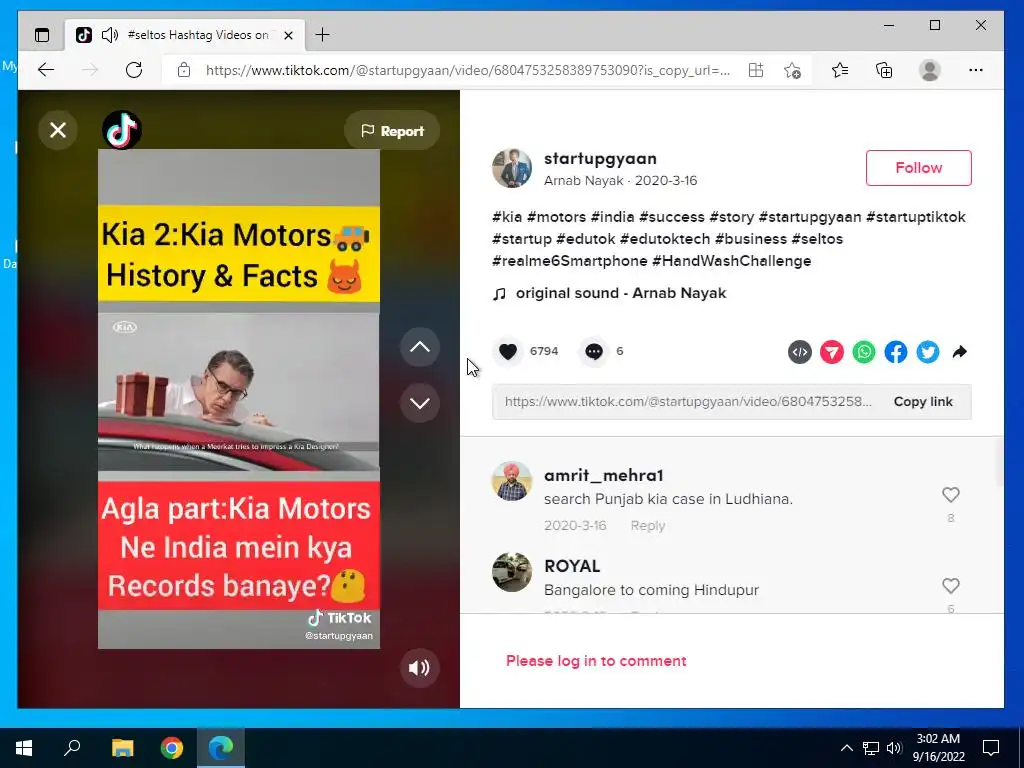Add this page to favorites star

point(792,70)
